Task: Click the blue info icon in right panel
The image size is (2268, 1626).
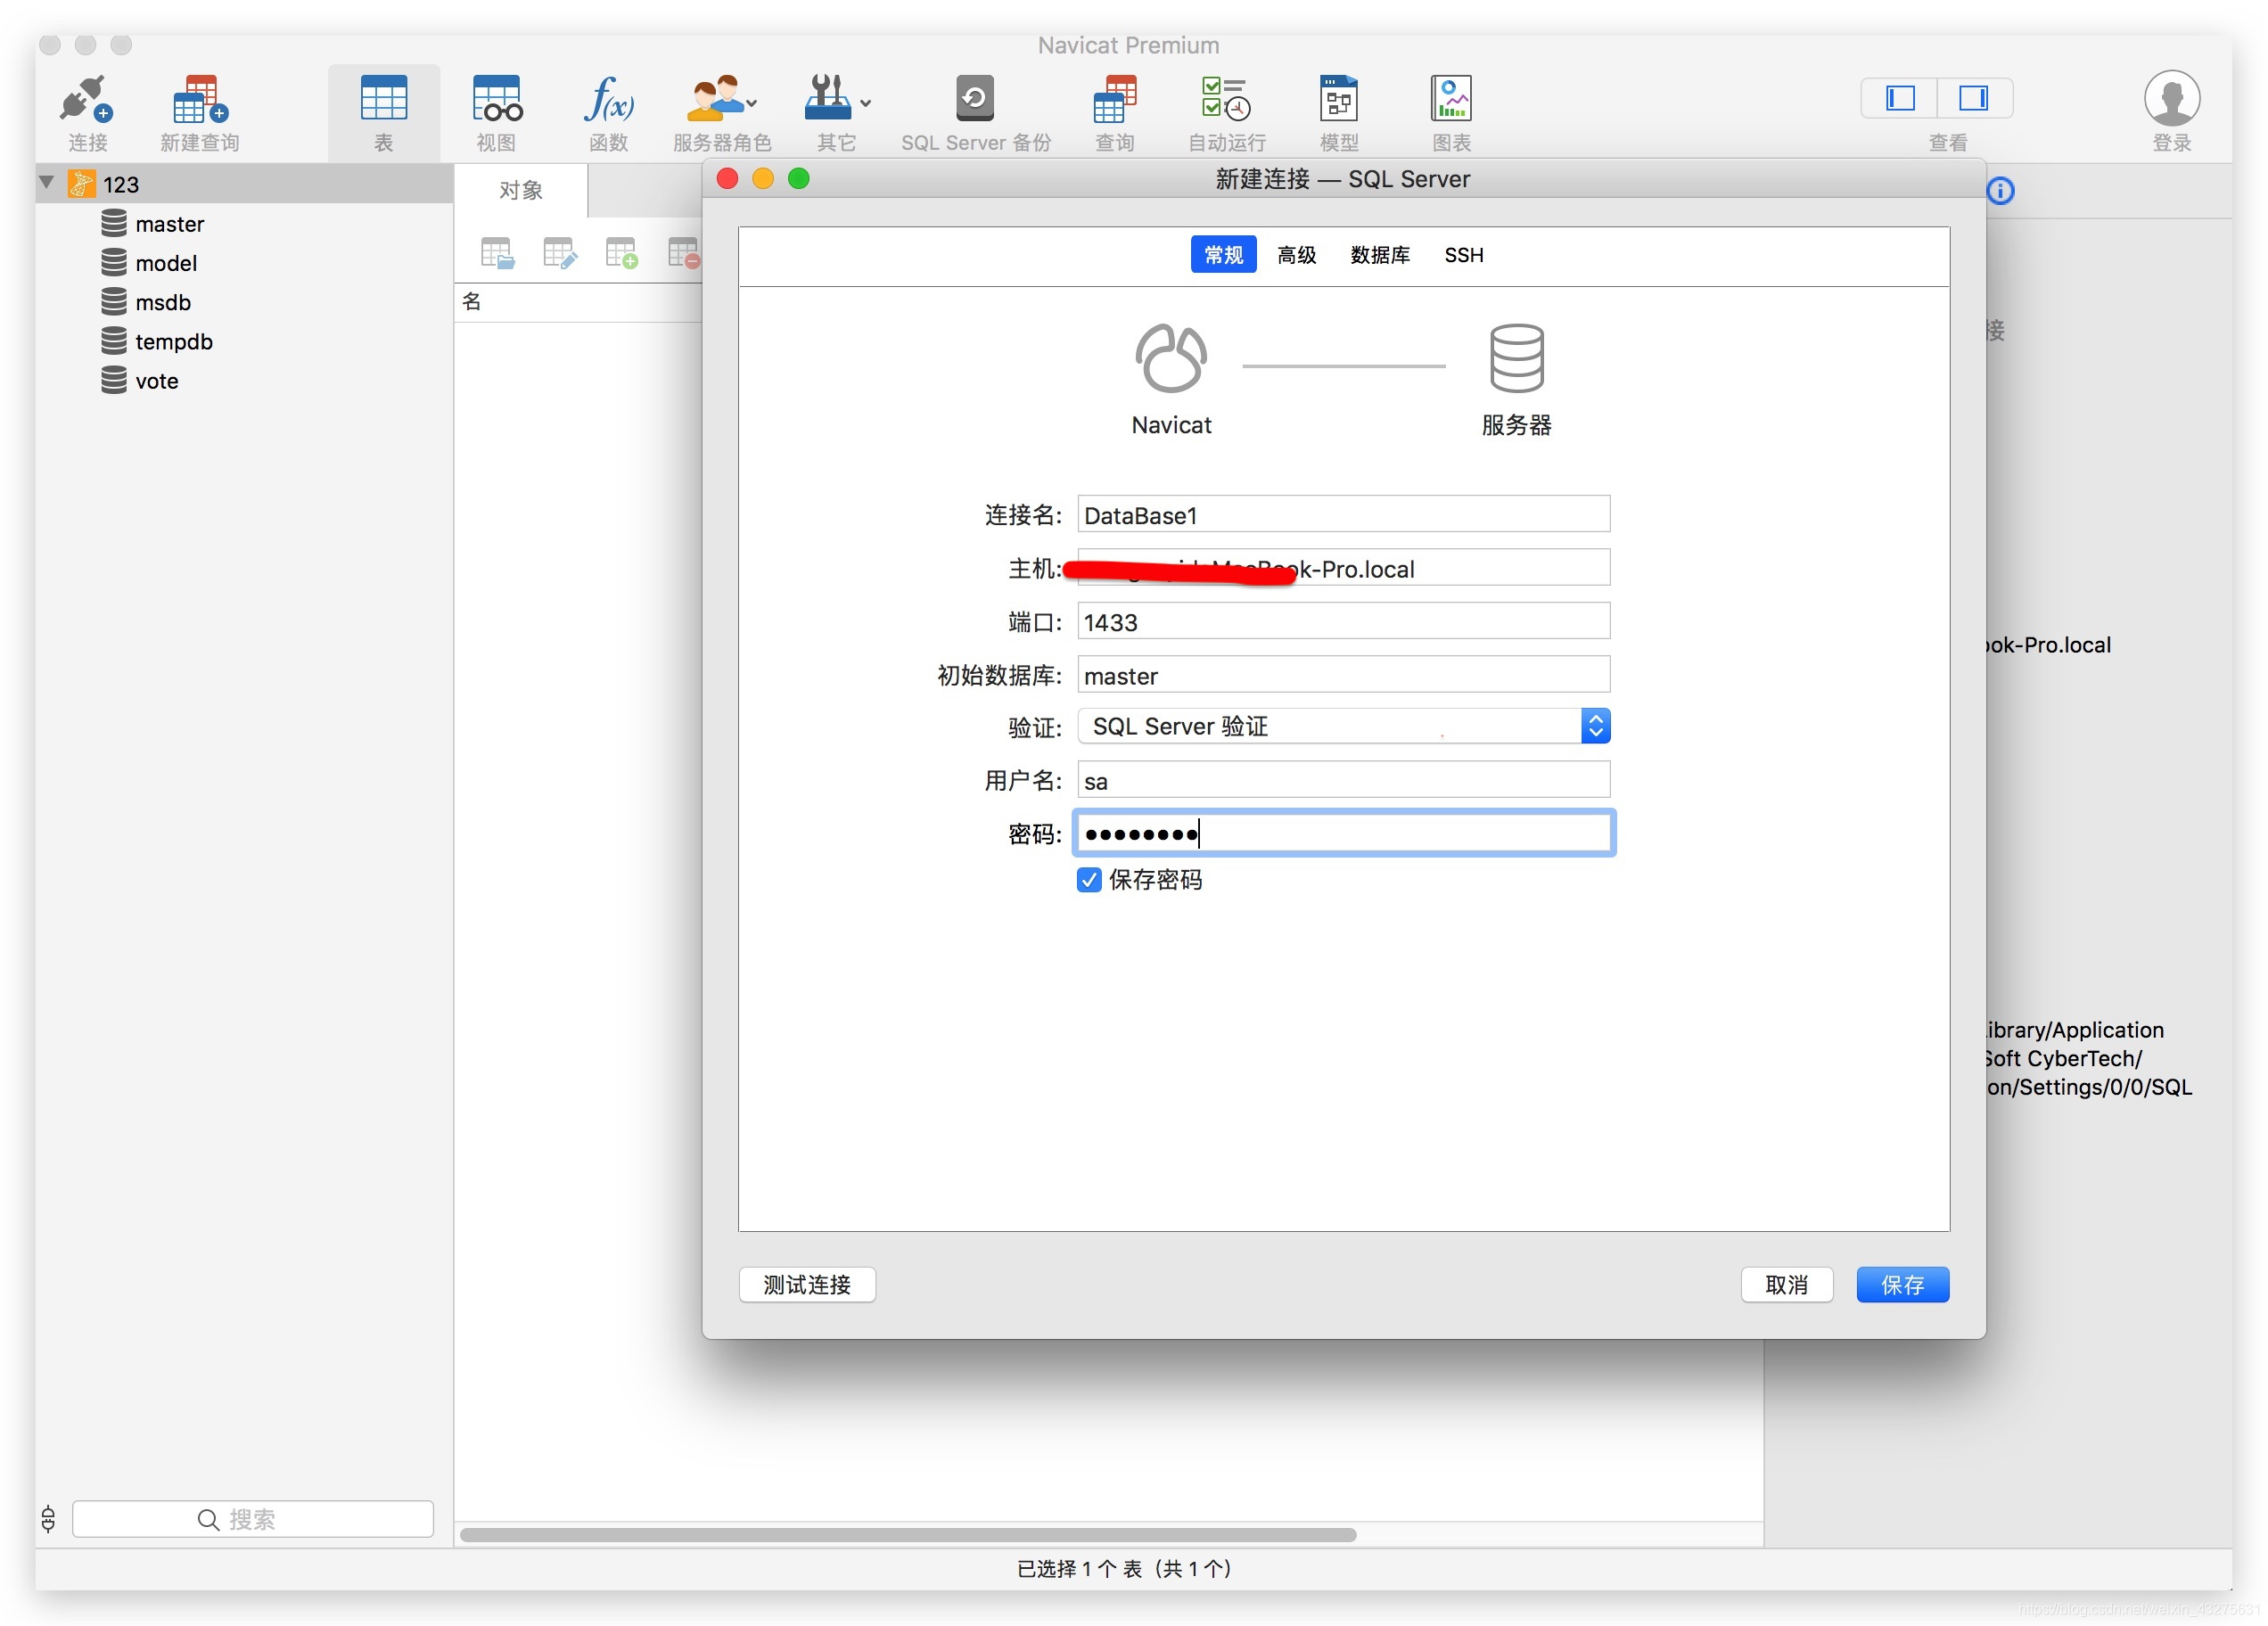Action: pyautogui.click(x=2000, y=190)
